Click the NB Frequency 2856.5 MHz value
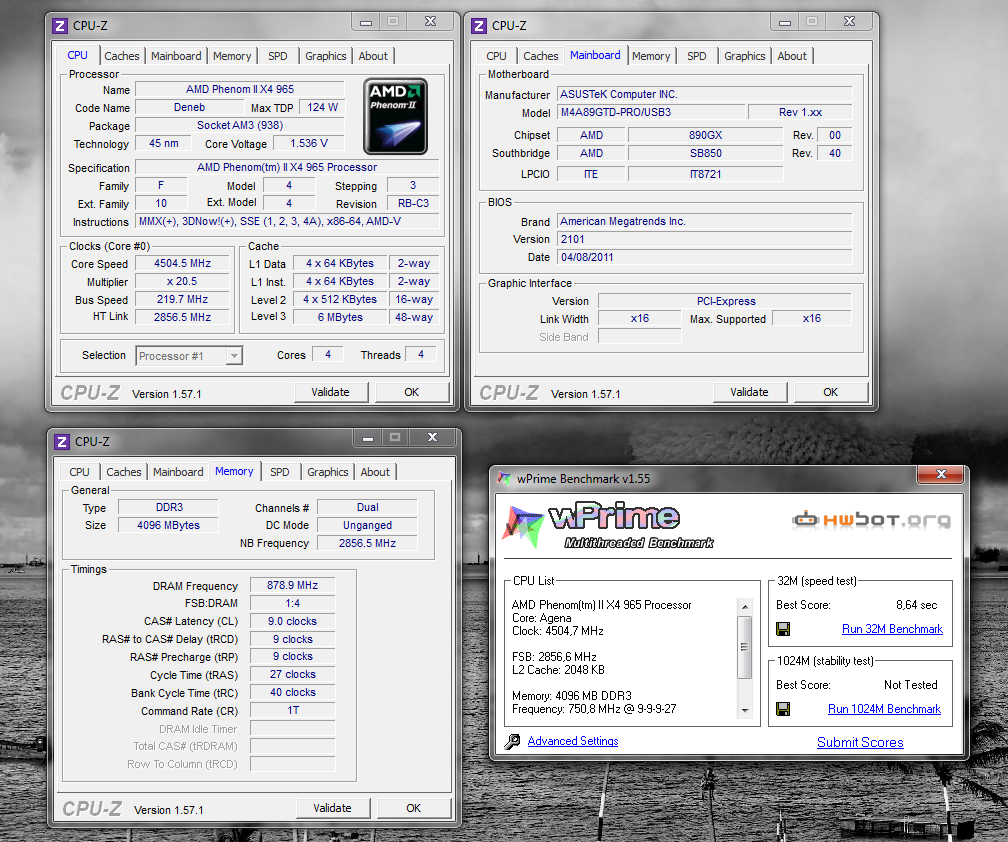Image resolution: width=1008 pixels, height=842 pixels. (x=367, y=543)
